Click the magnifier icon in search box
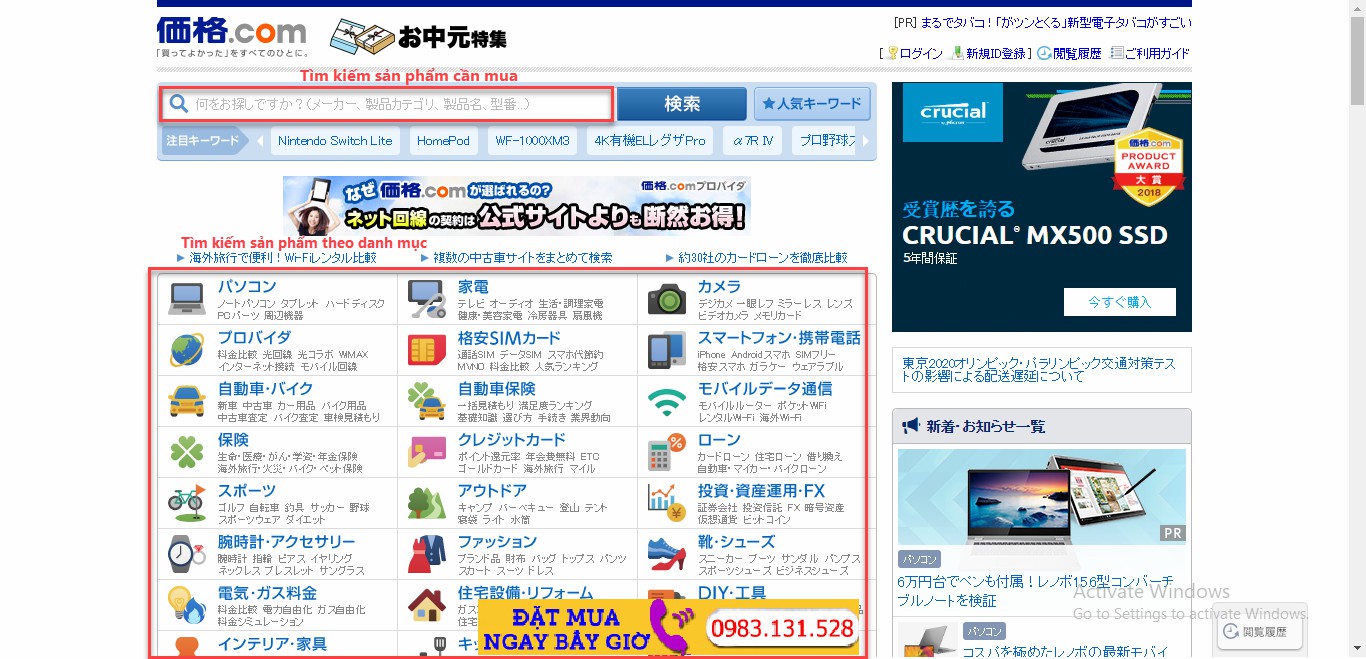 point(179,104)
